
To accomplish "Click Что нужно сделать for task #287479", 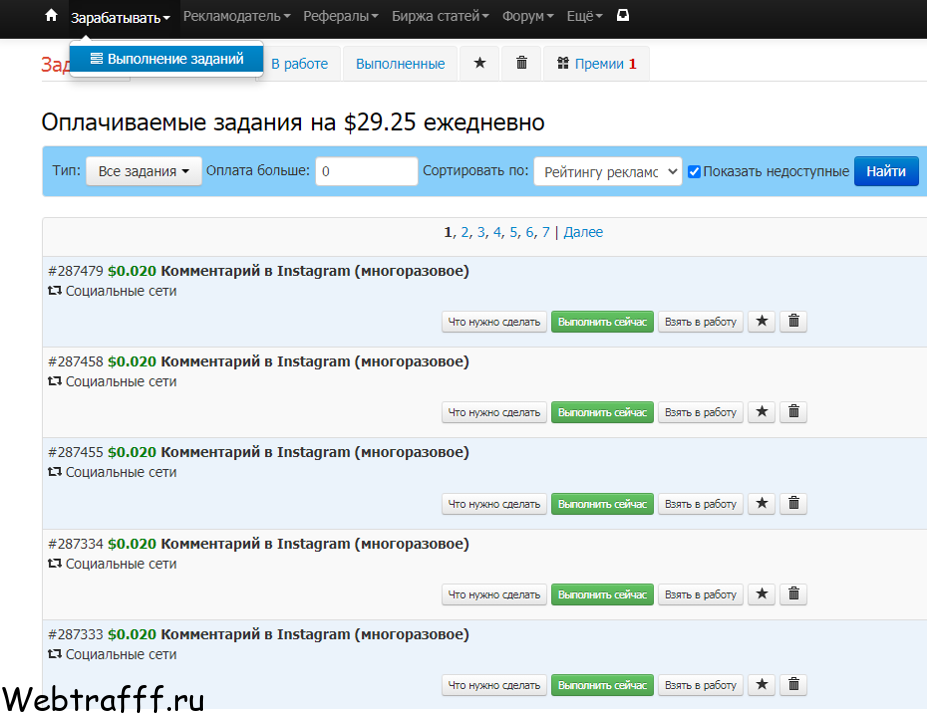I will point(494,322).
